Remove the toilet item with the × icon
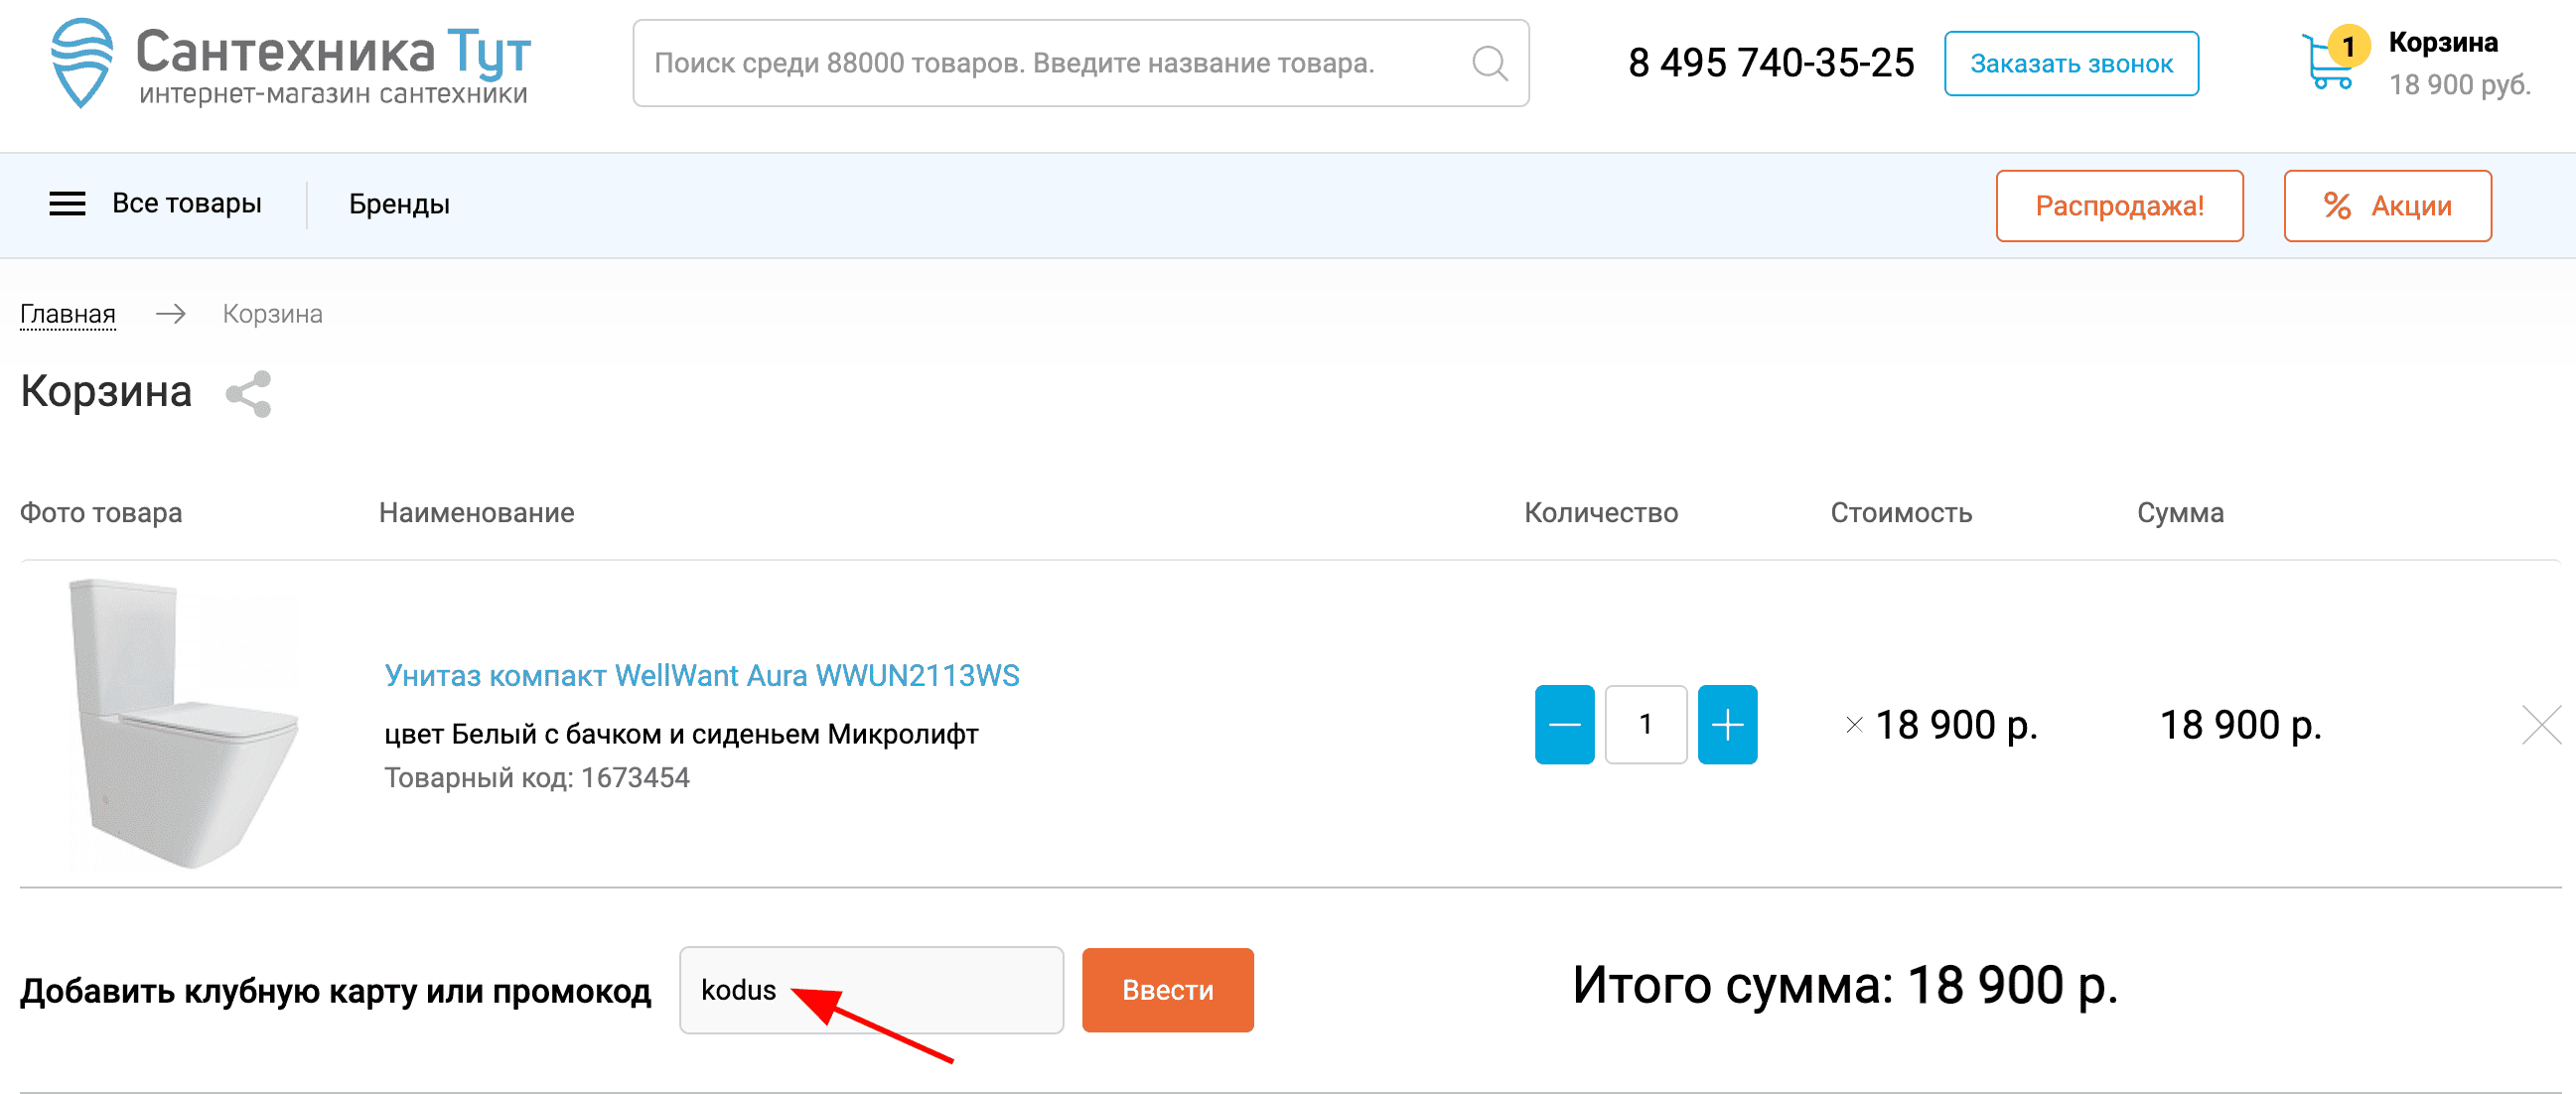 2543,725
